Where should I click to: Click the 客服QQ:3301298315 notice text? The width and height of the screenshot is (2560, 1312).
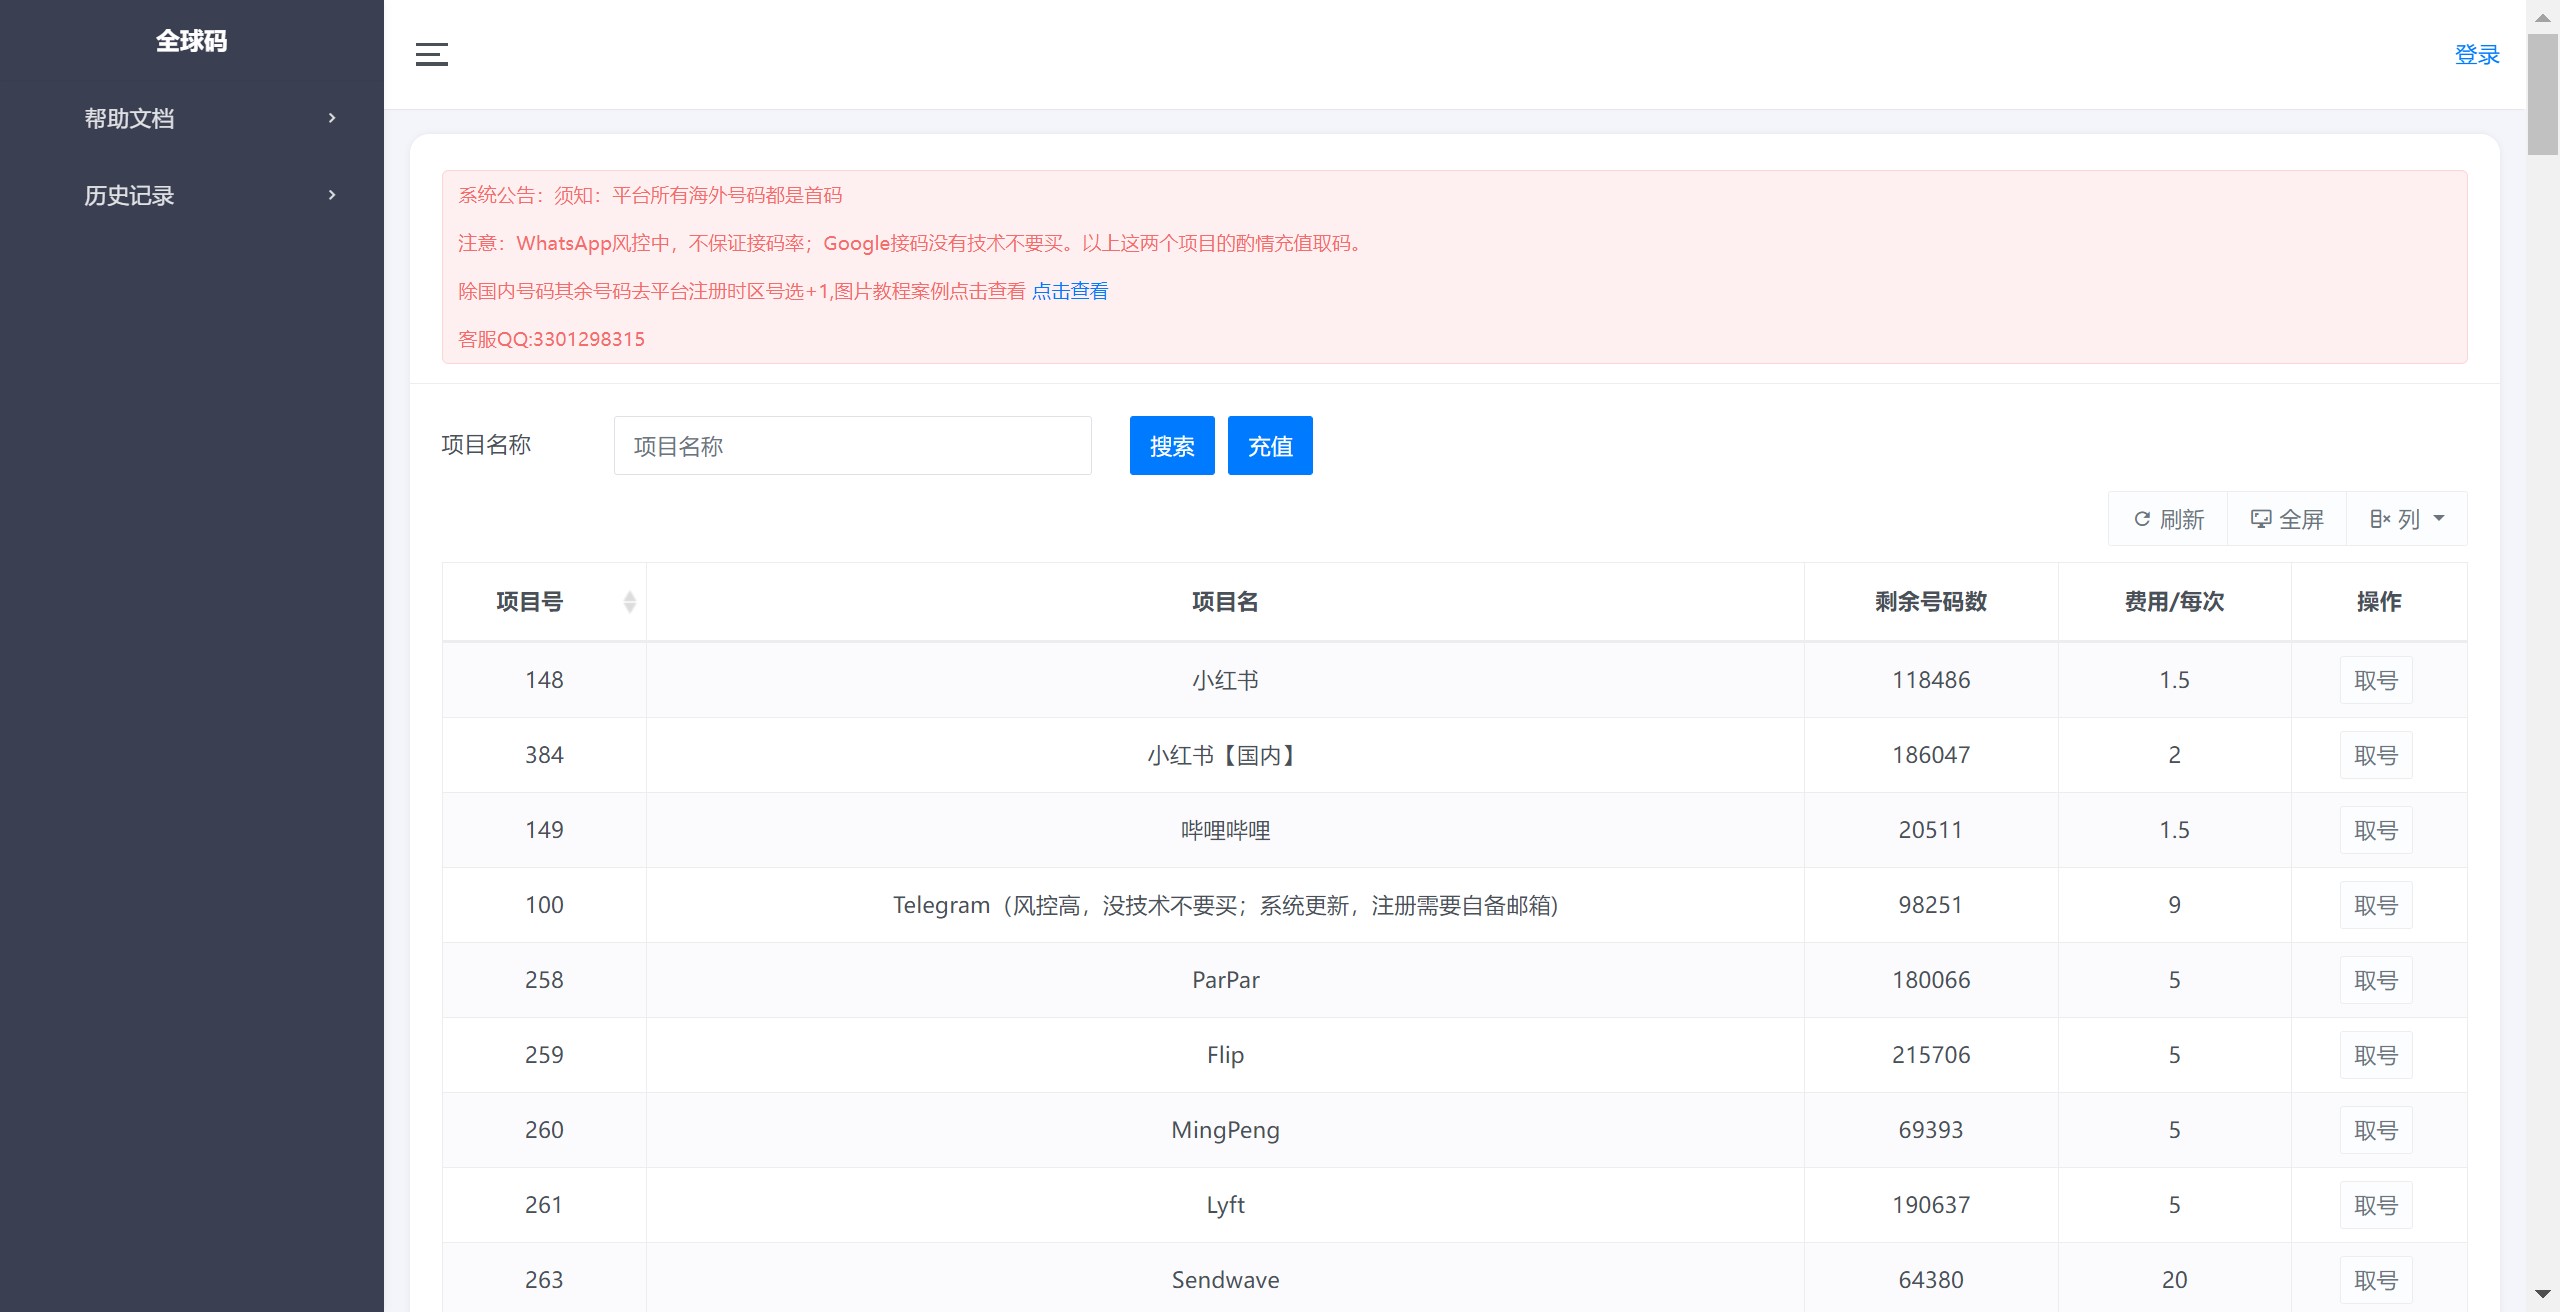551,339
